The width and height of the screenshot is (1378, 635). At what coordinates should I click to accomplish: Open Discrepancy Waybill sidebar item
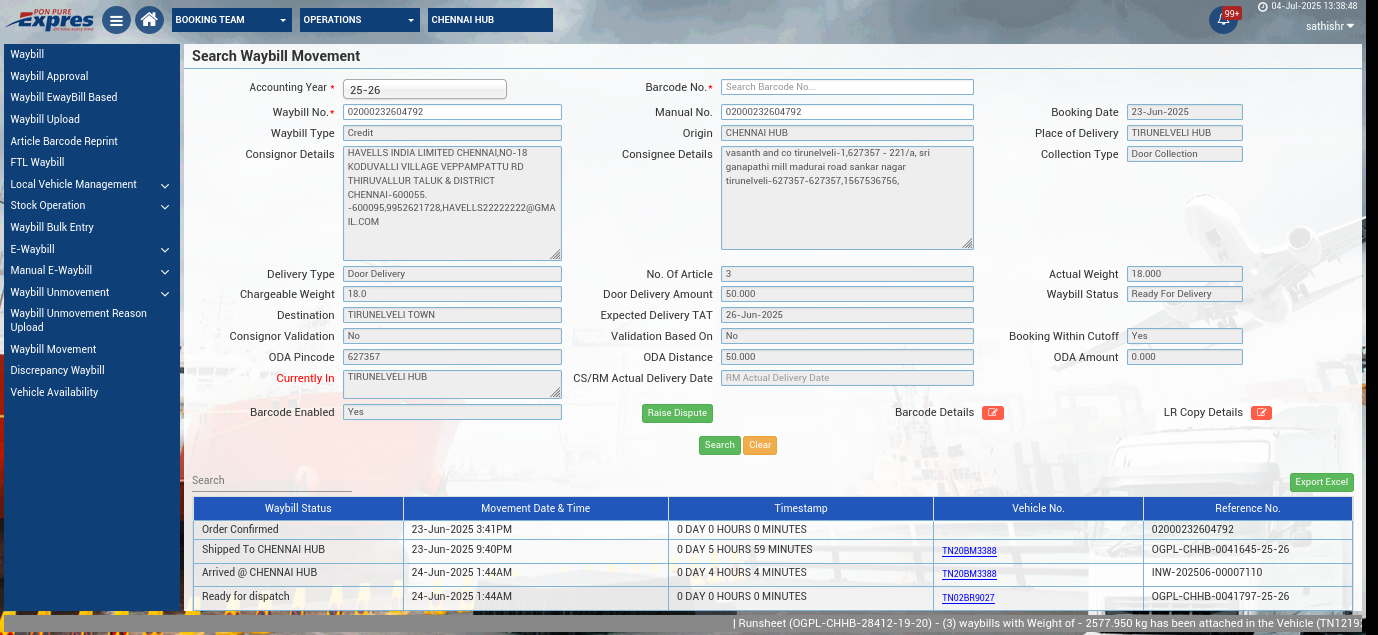57,371
